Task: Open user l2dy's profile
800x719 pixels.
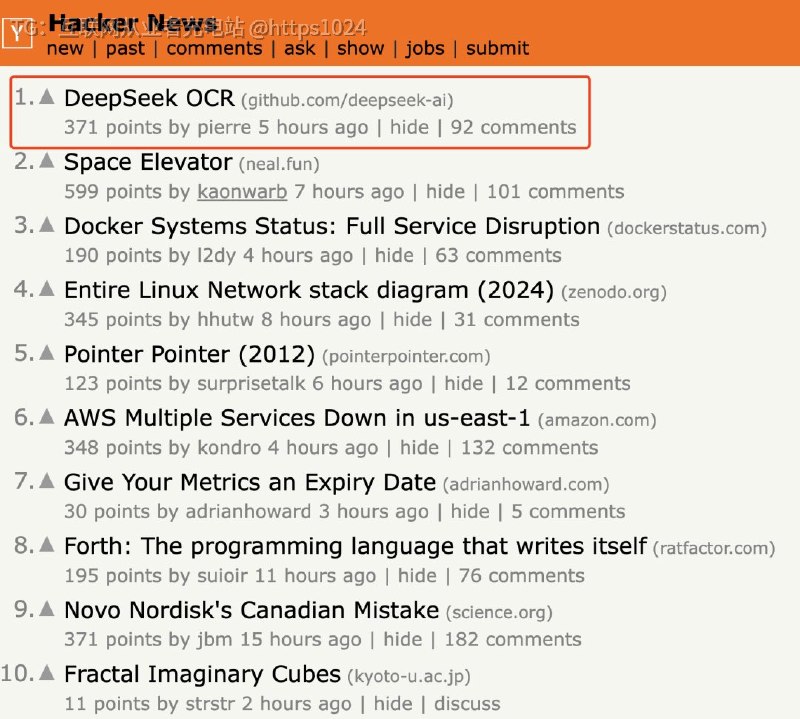Action: click(x=216, y=256)
